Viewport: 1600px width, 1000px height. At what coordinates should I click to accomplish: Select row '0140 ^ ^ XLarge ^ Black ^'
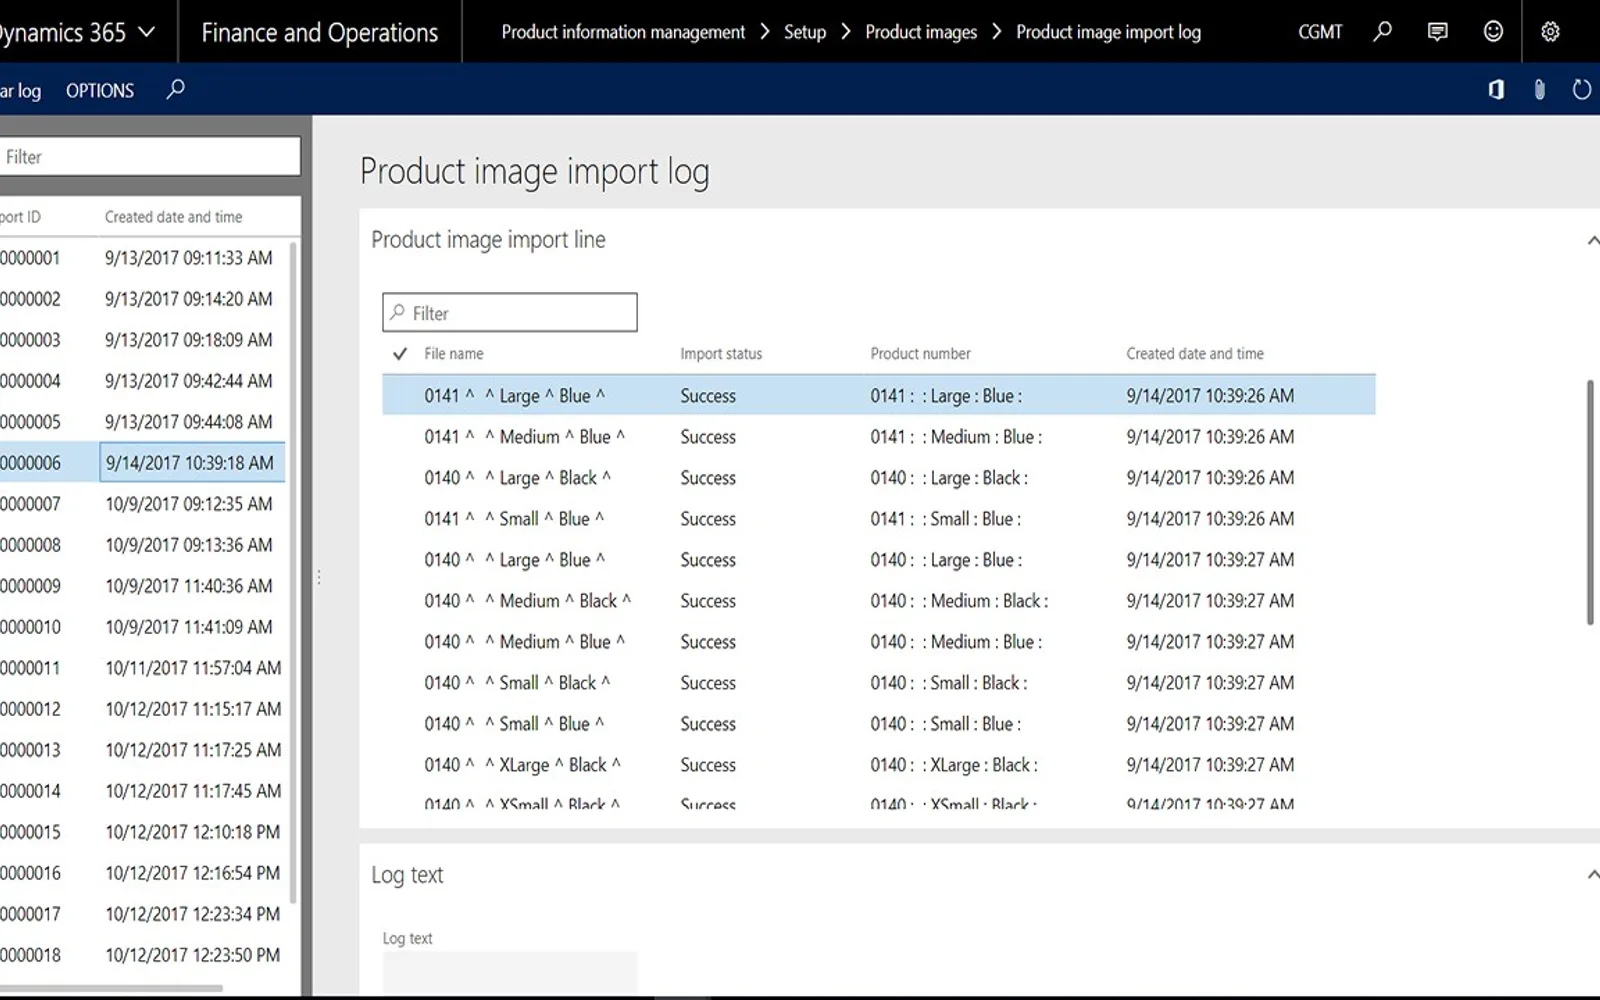click(879, 765)
